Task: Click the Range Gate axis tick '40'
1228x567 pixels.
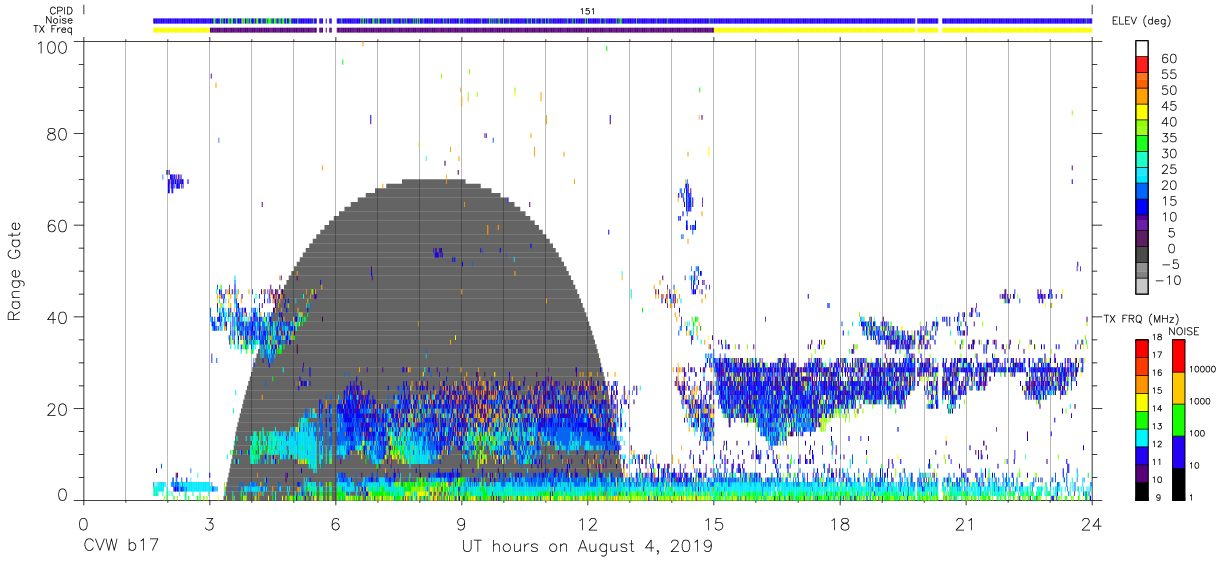Action: (59, 317)
